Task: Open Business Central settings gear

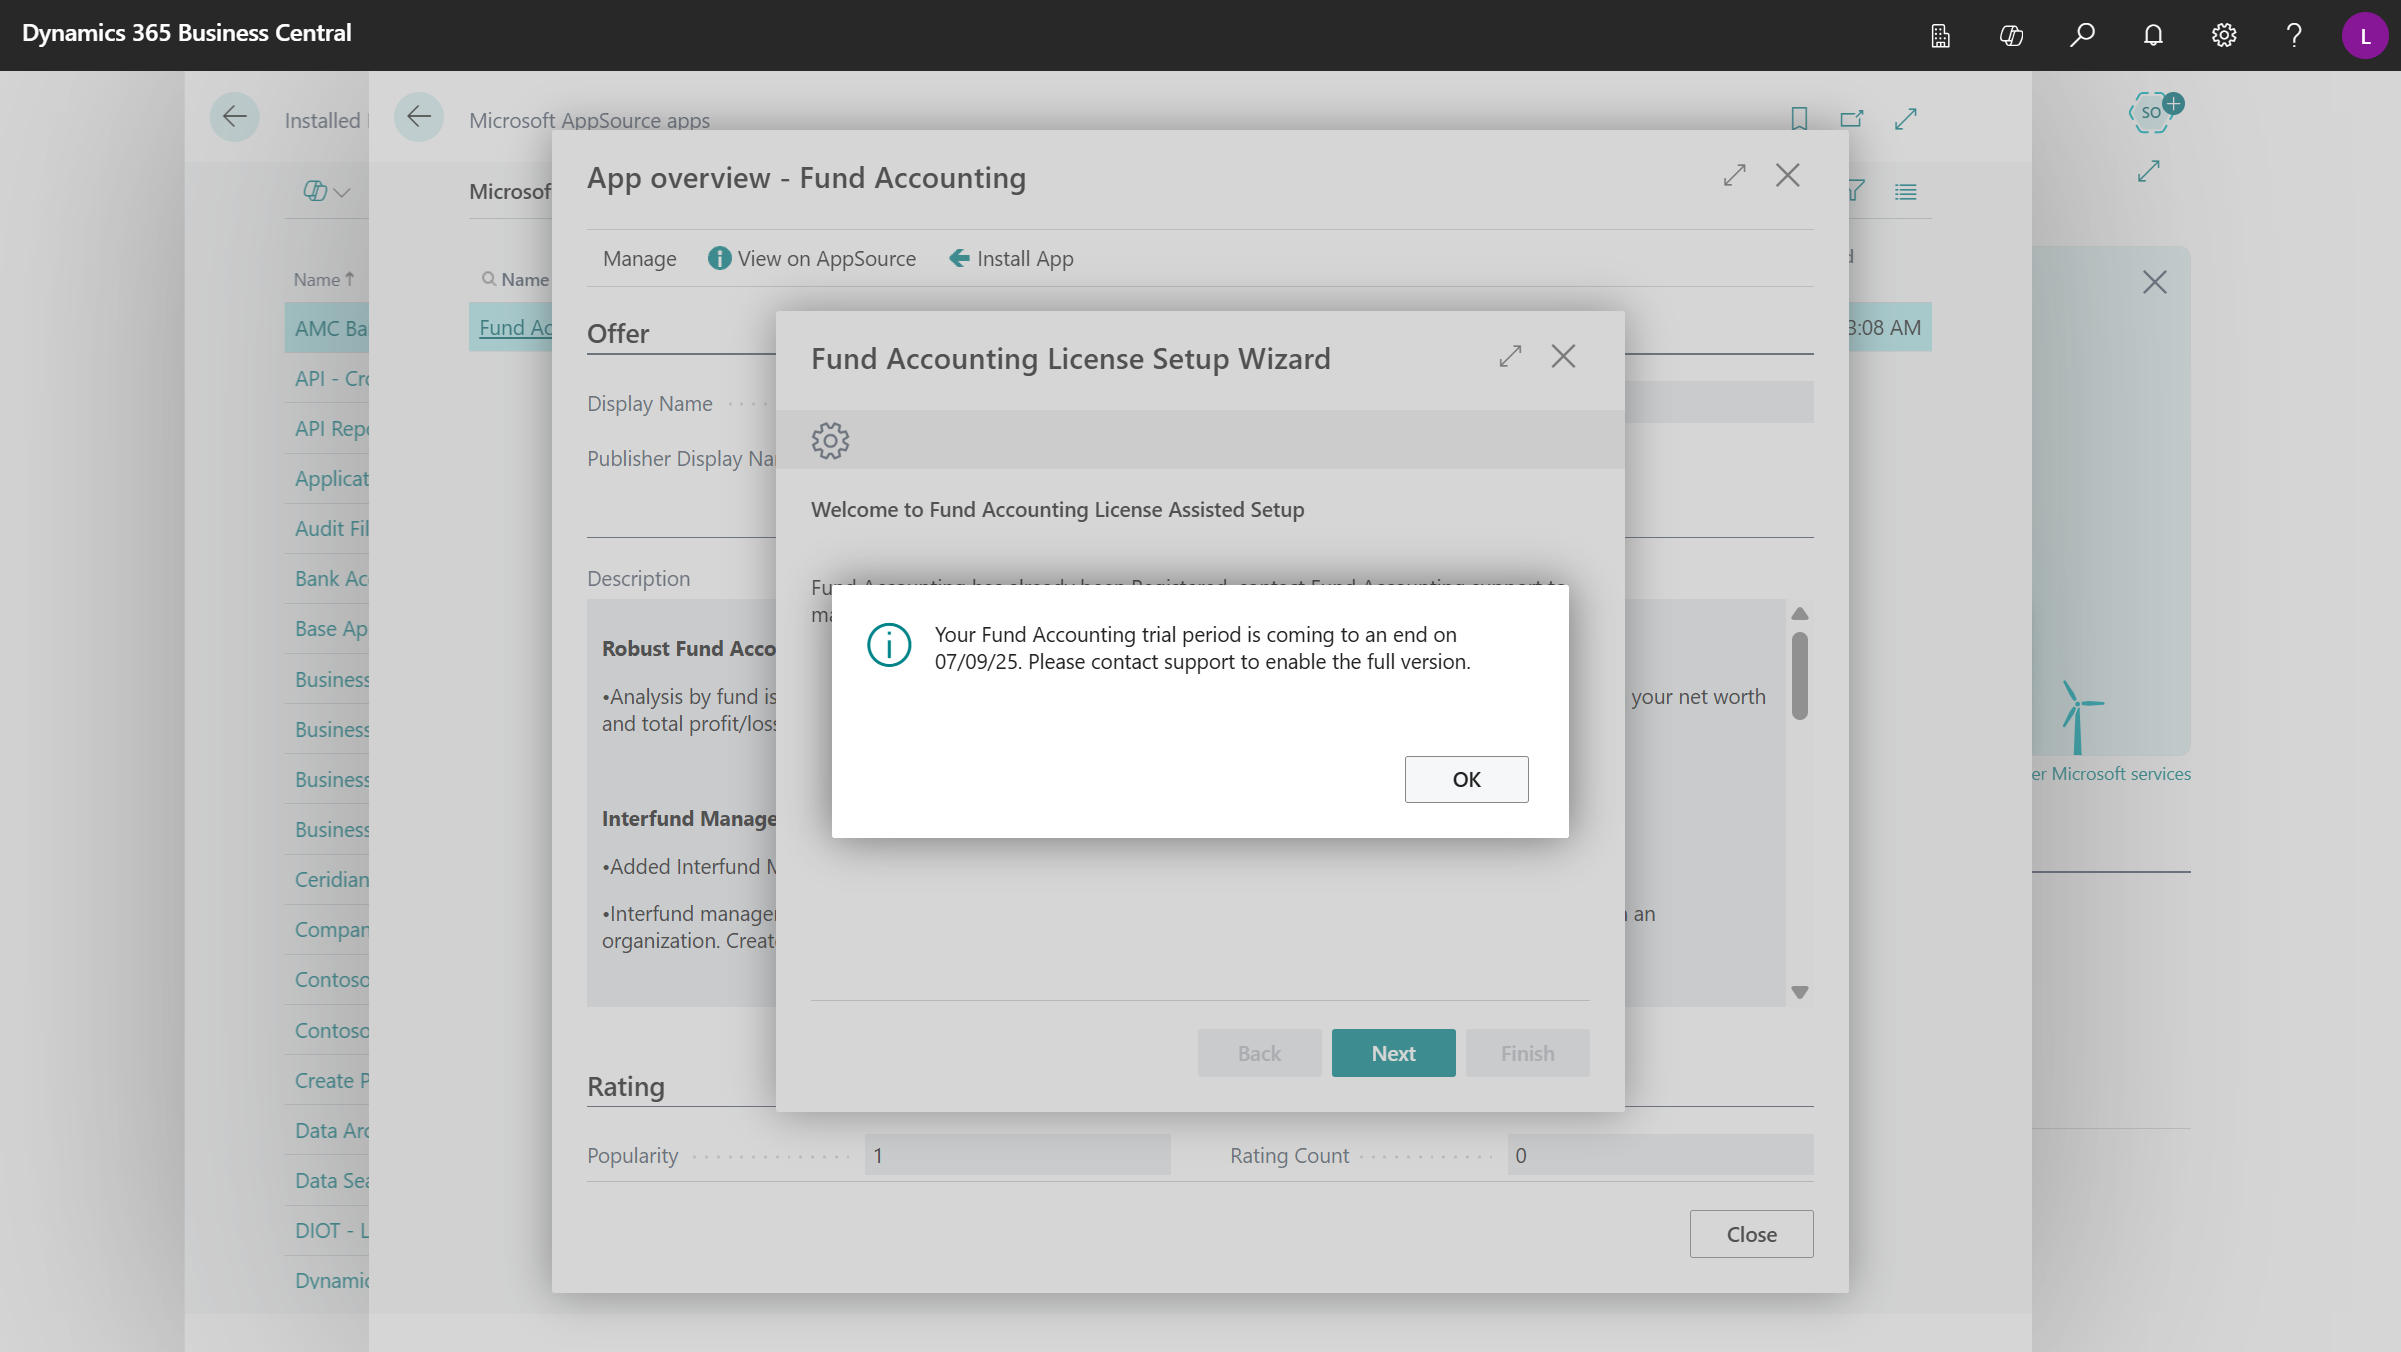Action: [2223, 35]
